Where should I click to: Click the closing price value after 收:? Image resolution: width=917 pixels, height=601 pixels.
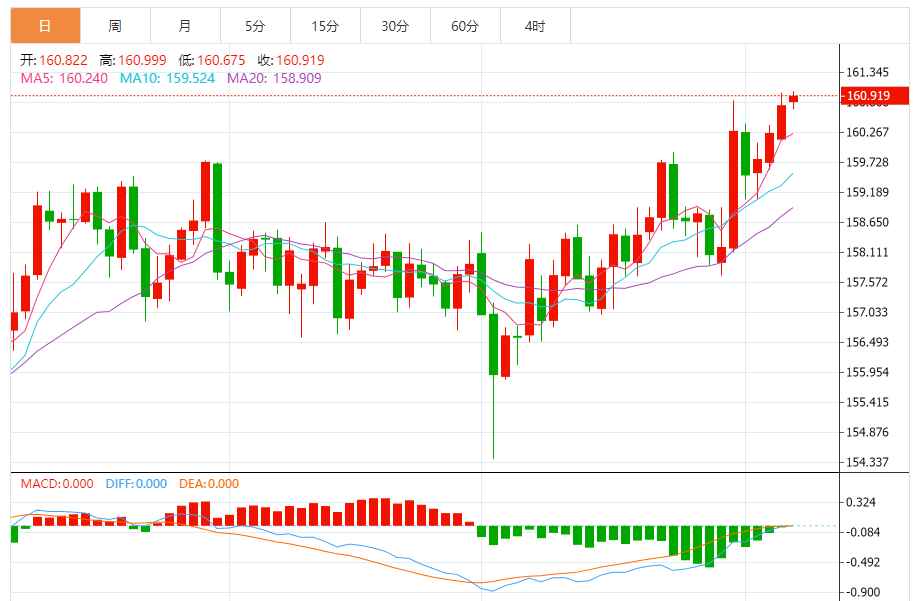pos(300,60)
